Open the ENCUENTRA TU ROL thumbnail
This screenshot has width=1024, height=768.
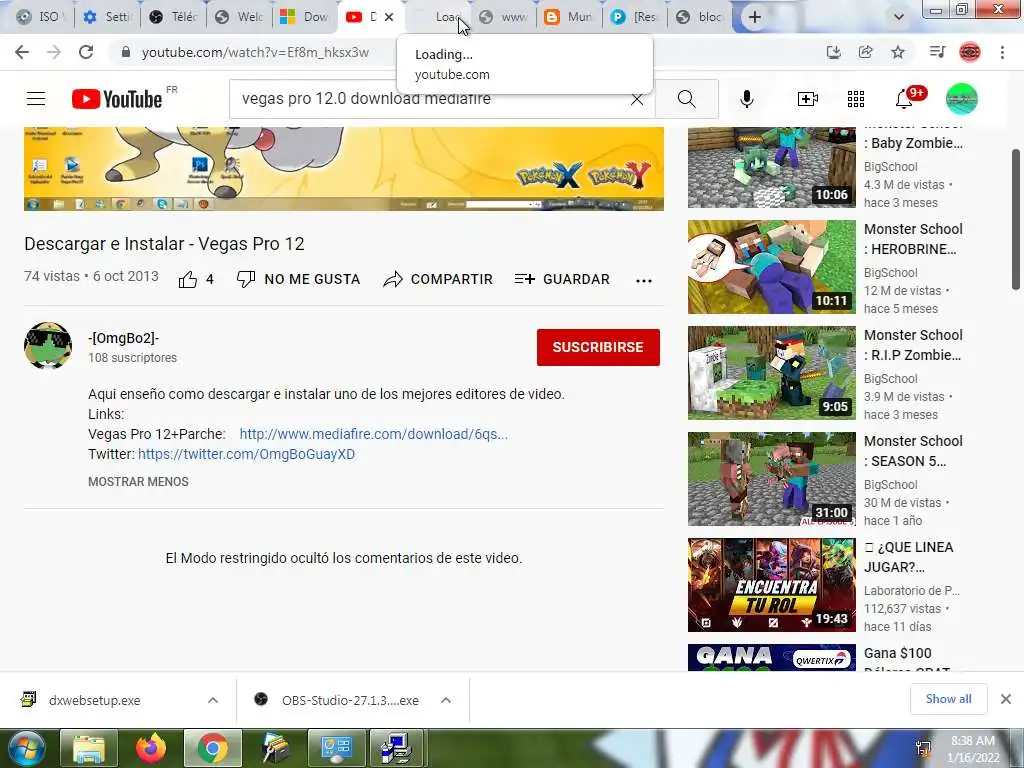coord(771,584)
